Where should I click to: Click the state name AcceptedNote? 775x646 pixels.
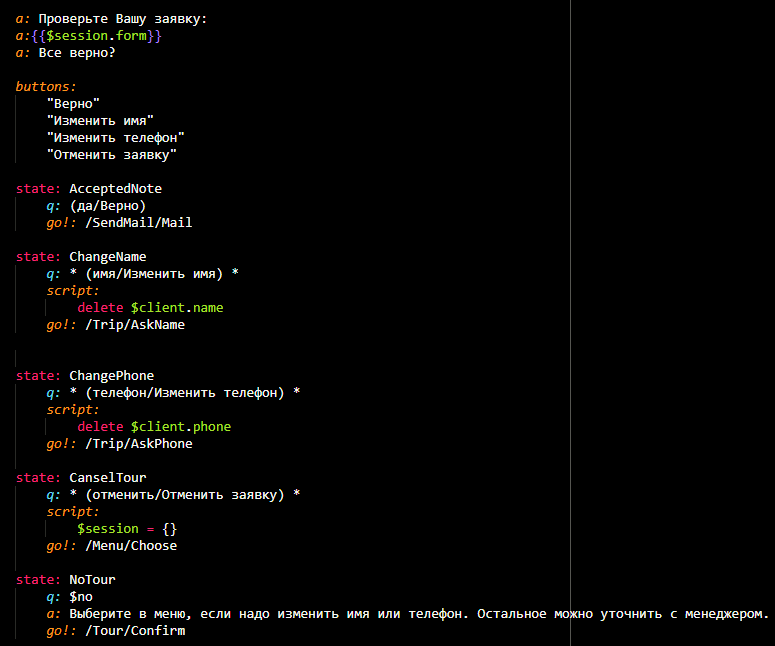[115, 189]
